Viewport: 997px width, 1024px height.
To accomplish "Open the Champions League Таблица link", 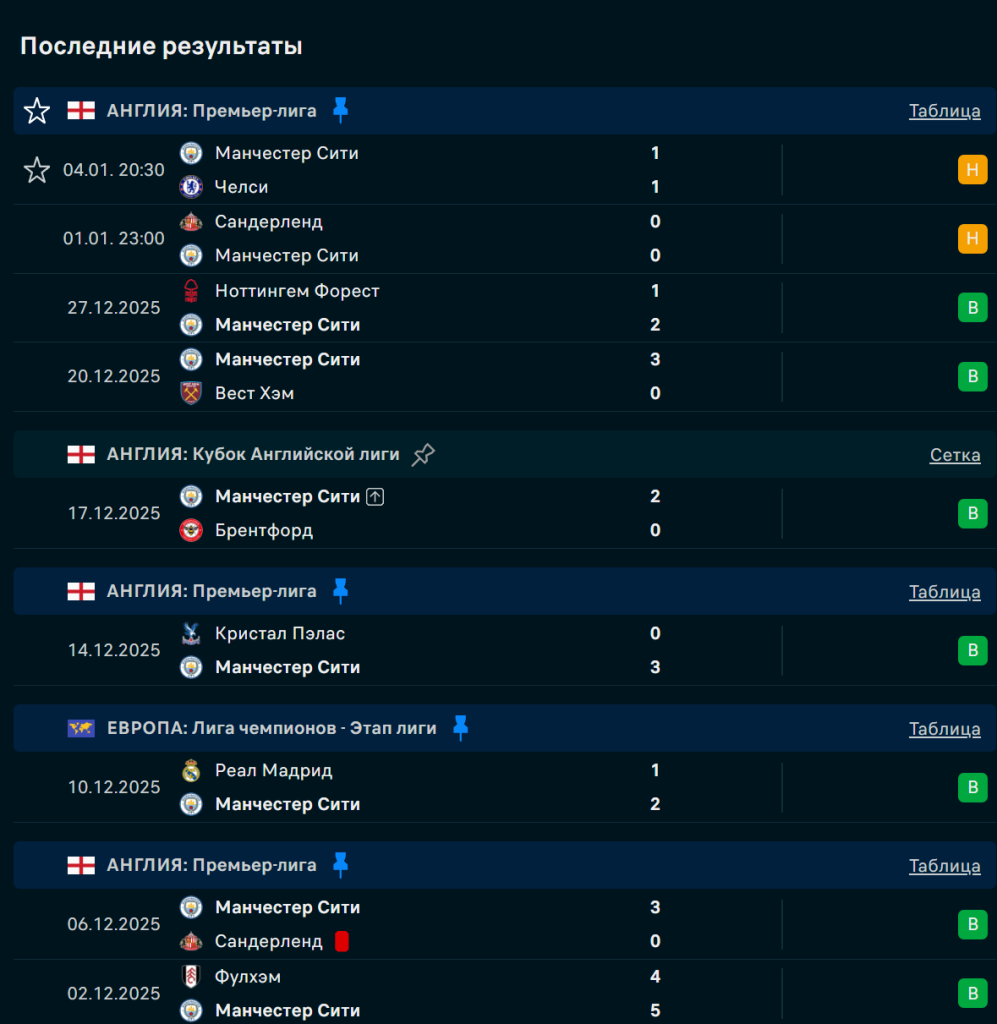I will coord(944,729).
